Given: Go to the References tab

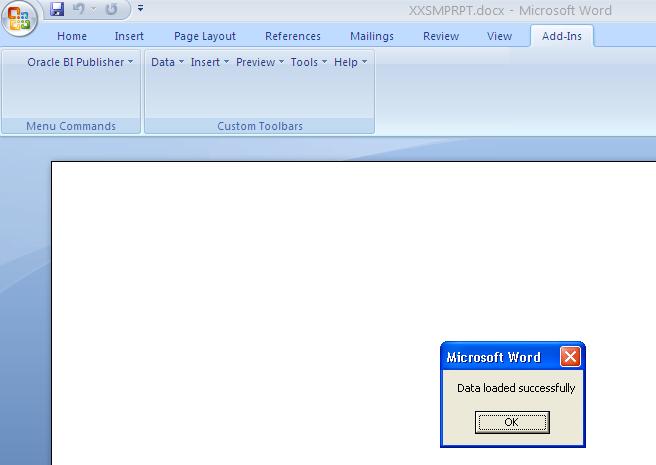Looking at the screenshot, I should tap(293, 36).
